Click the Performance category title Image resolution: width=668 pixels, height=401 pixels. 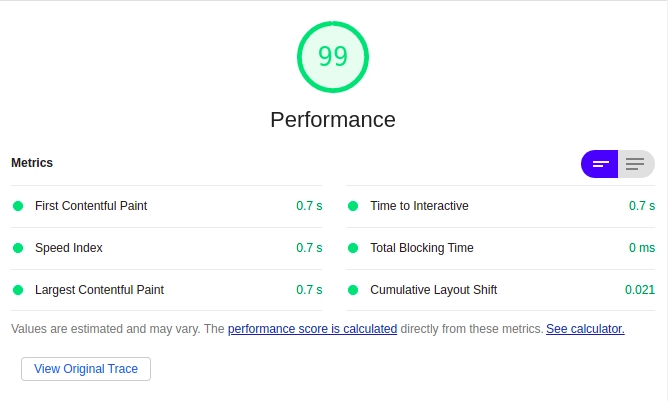pyautogui.click(x=333, y=120)
